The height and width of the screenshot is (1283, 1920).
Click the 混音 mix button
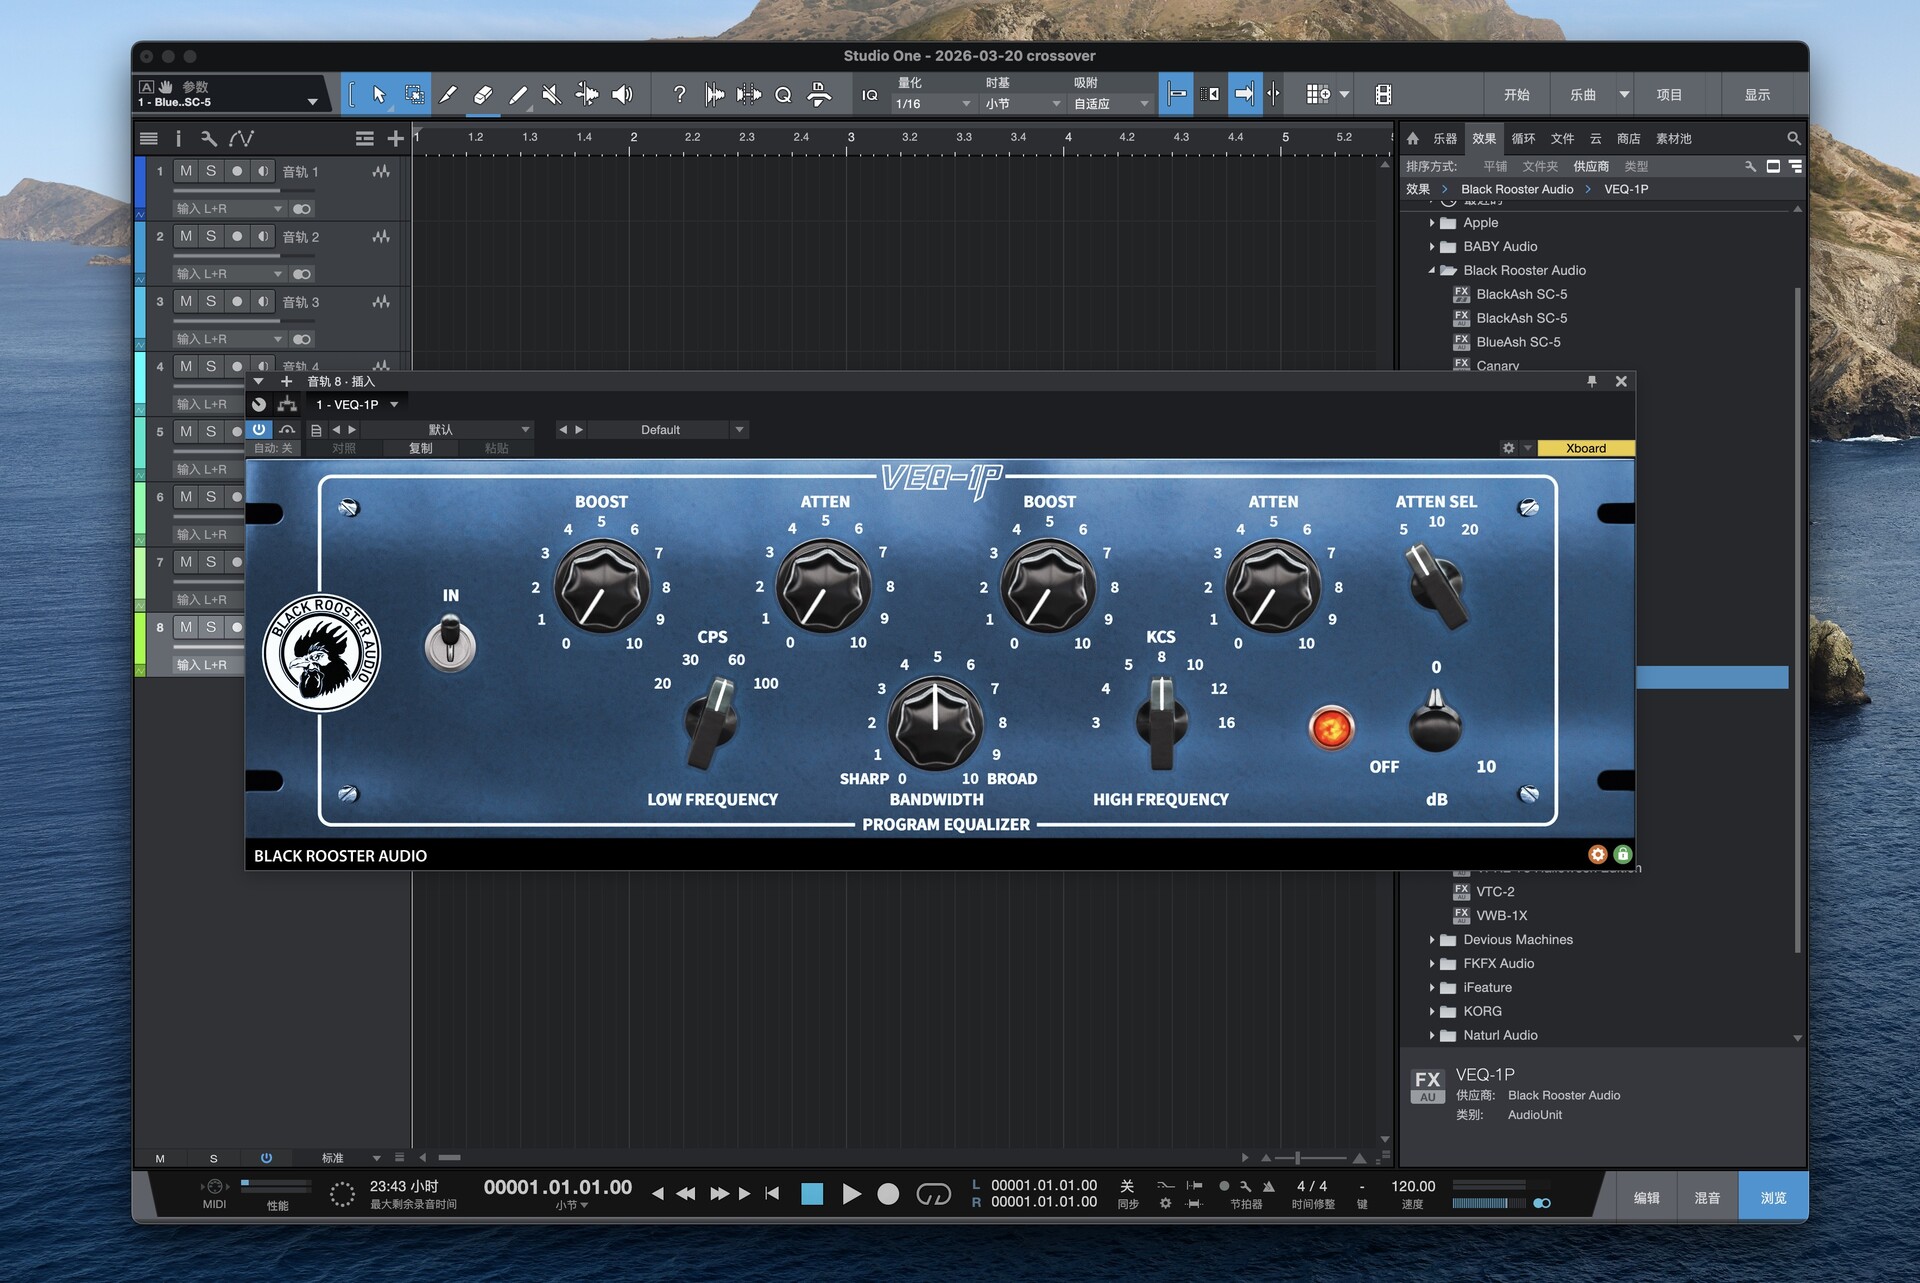(x=1706, y=1197)
